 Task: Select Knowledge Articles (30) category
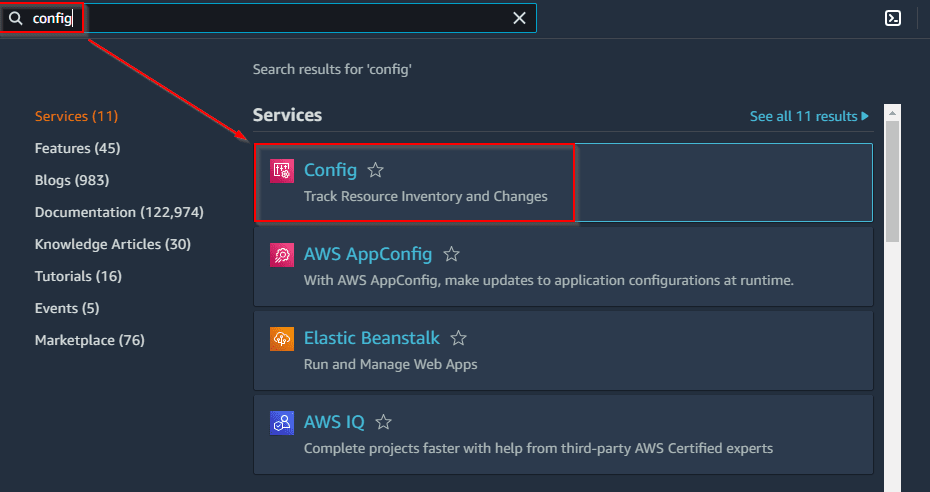[113, 244]
